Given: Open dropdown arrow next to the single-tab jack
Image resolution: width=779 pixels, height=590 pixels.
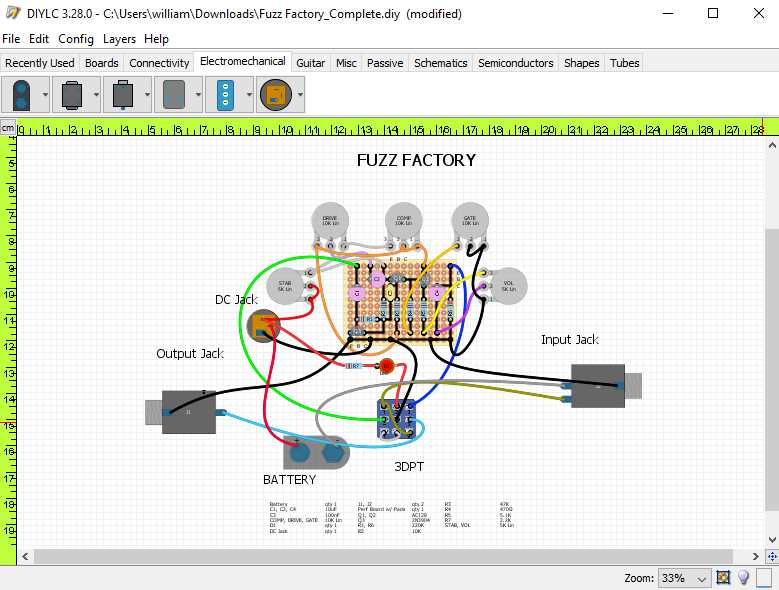Looking at the screenshot, I should click(x=148, y=94).
